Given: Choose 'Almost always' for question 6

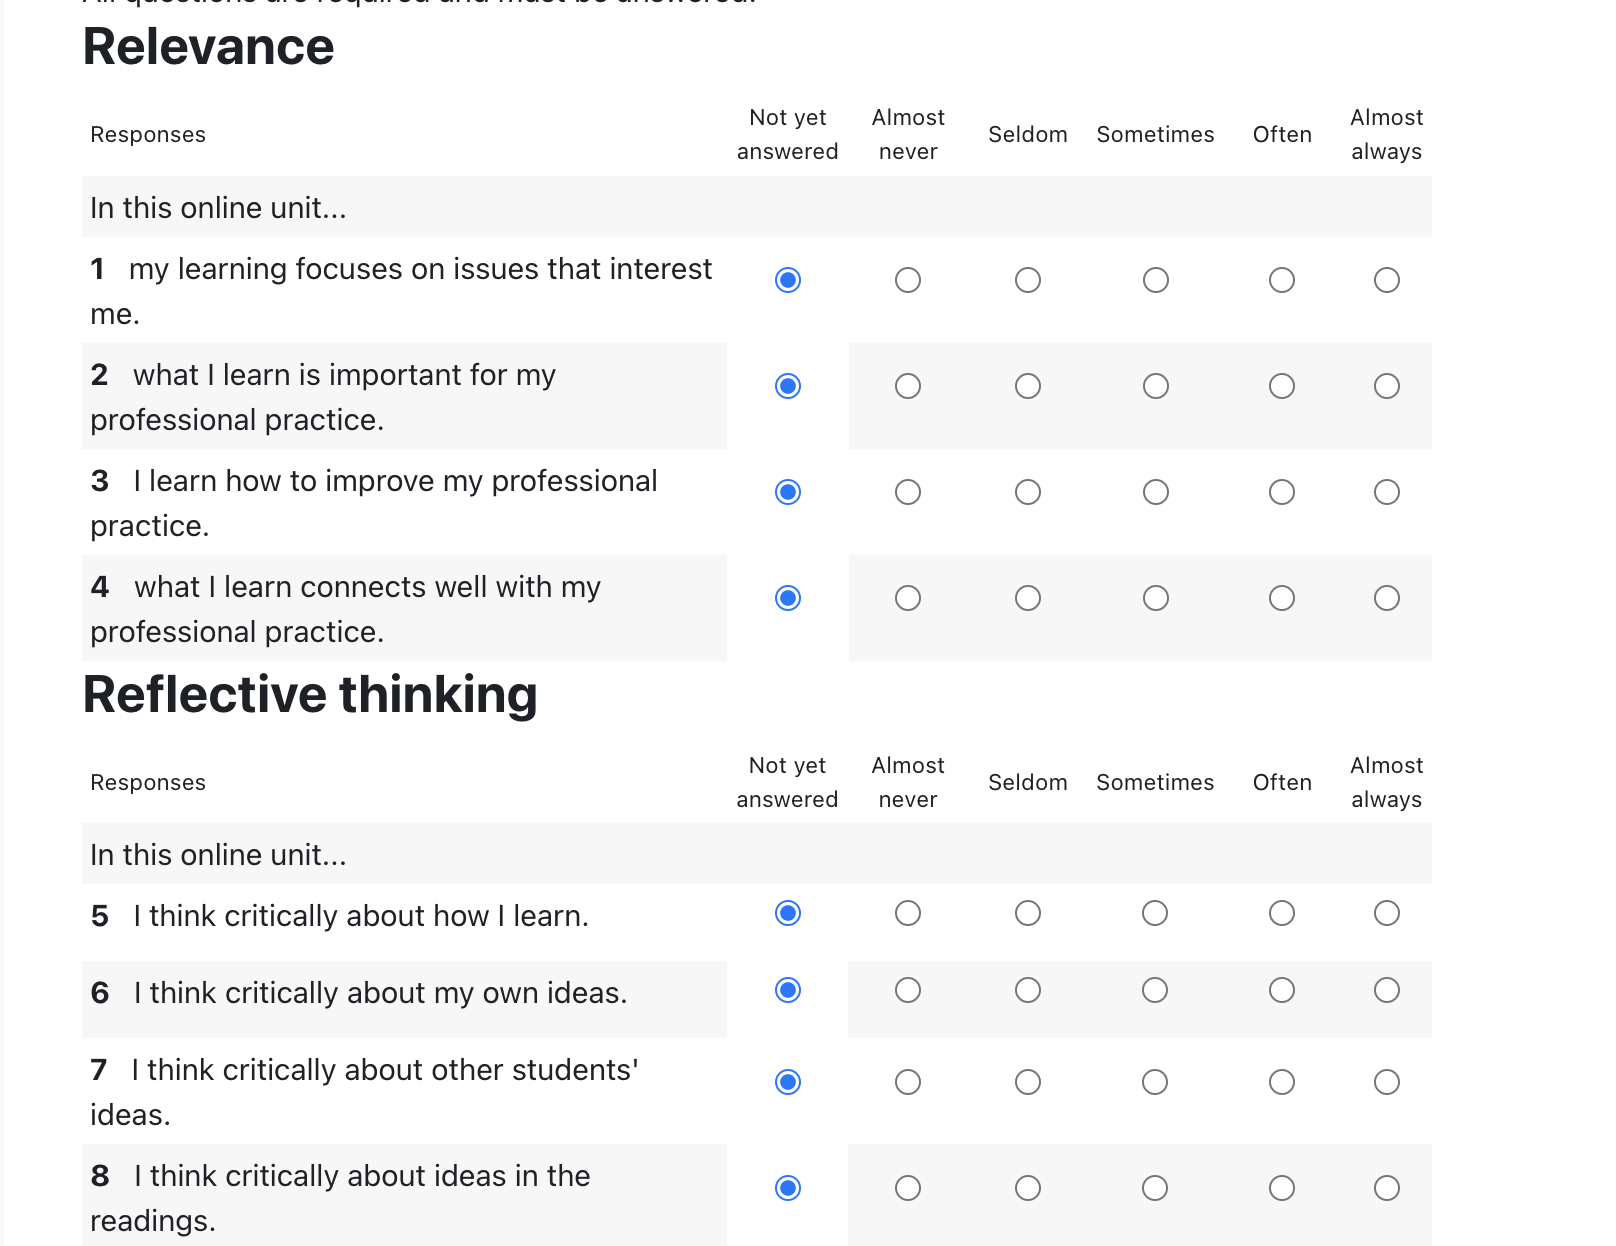Looking at the screenshot, I should point(1386,990).
